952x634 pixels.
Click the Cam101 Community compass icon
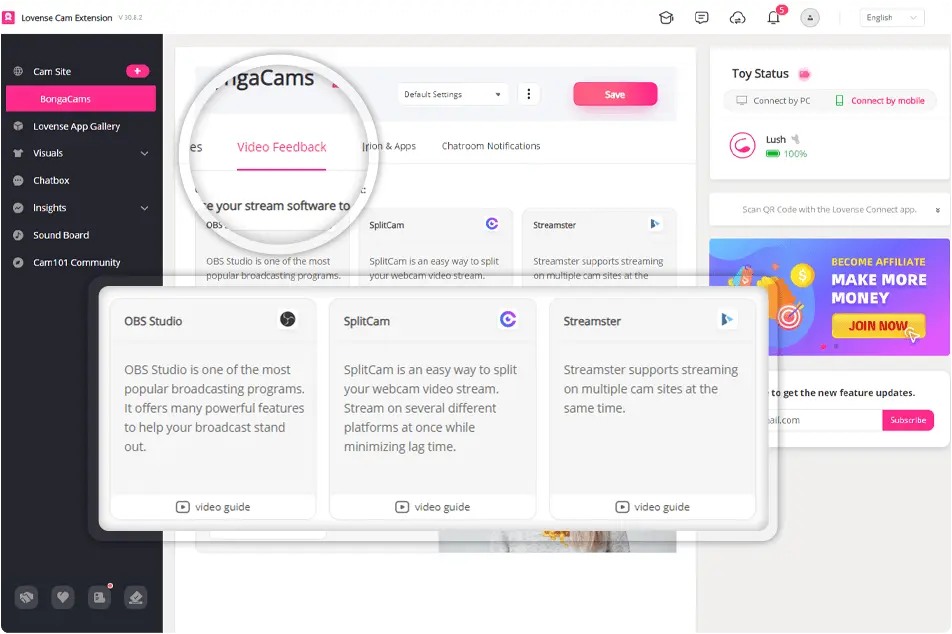18,262
